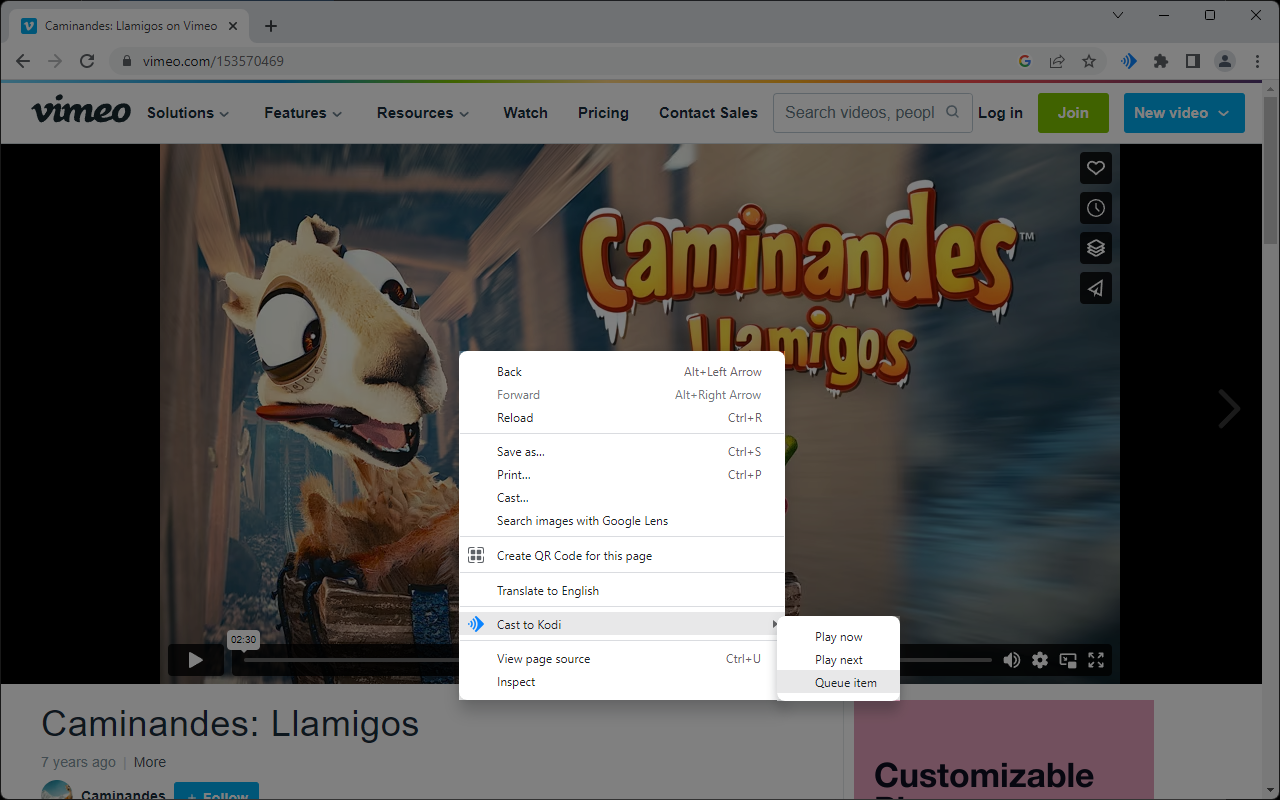The image size is (1280, 800).
Task: Click the browser back arrow
Action: [23, 61]
